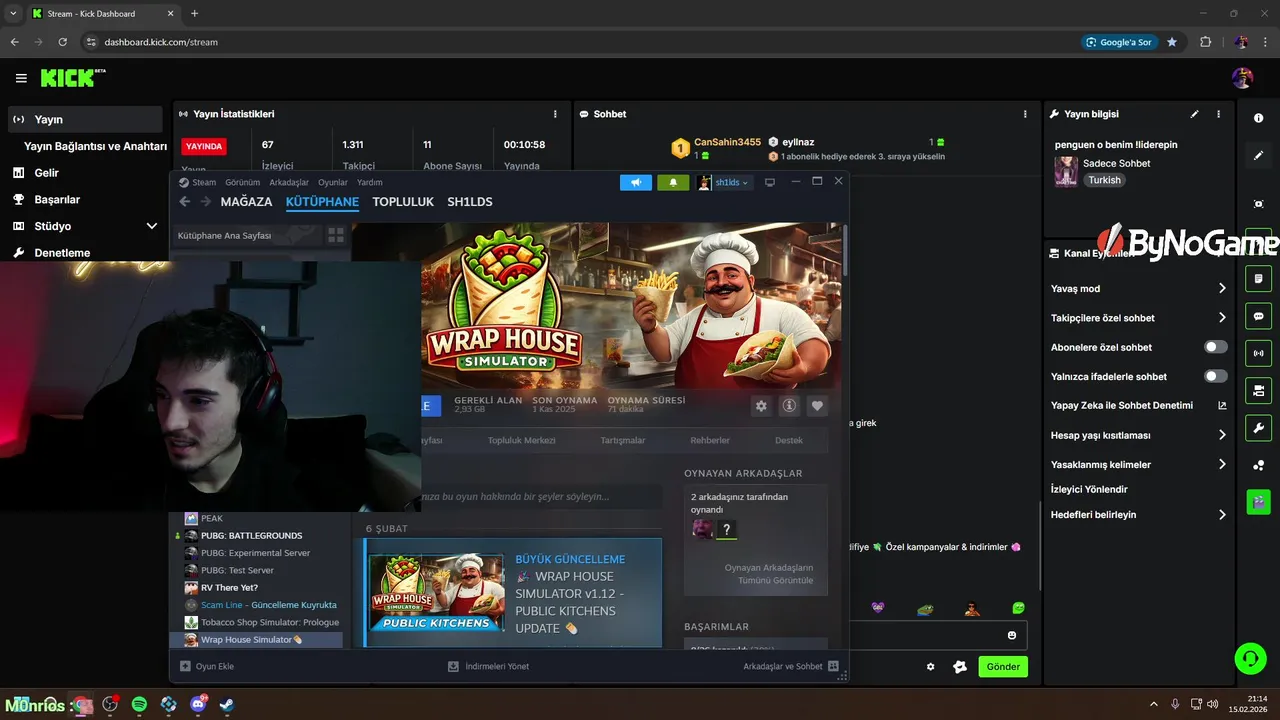Toggle Abonelere özel sohbet switch
Image resolution: width=1280 pixels, height=720 pixels.
click(x=1215, y=347)
